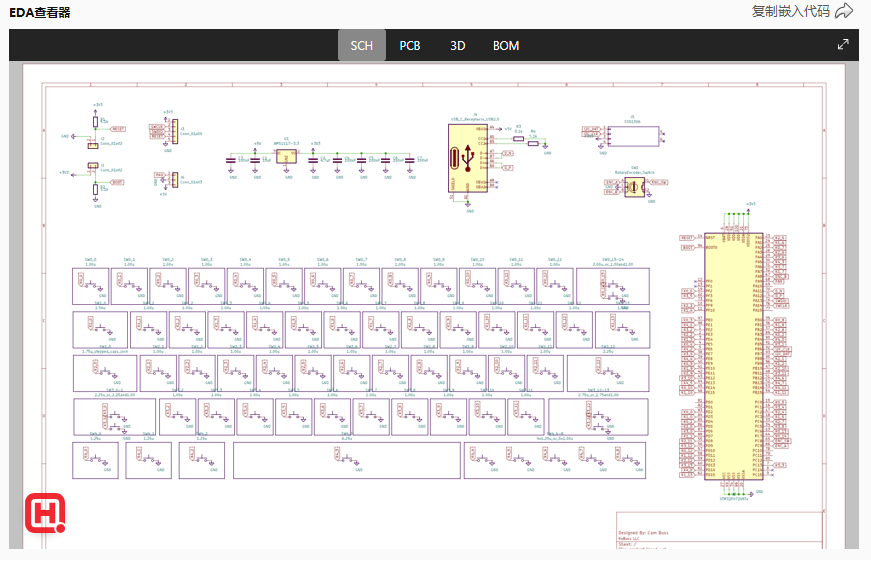The image size is (871, 565).
Task: Click the 复制嵌入代码 link
Action: tap(790, 11)
